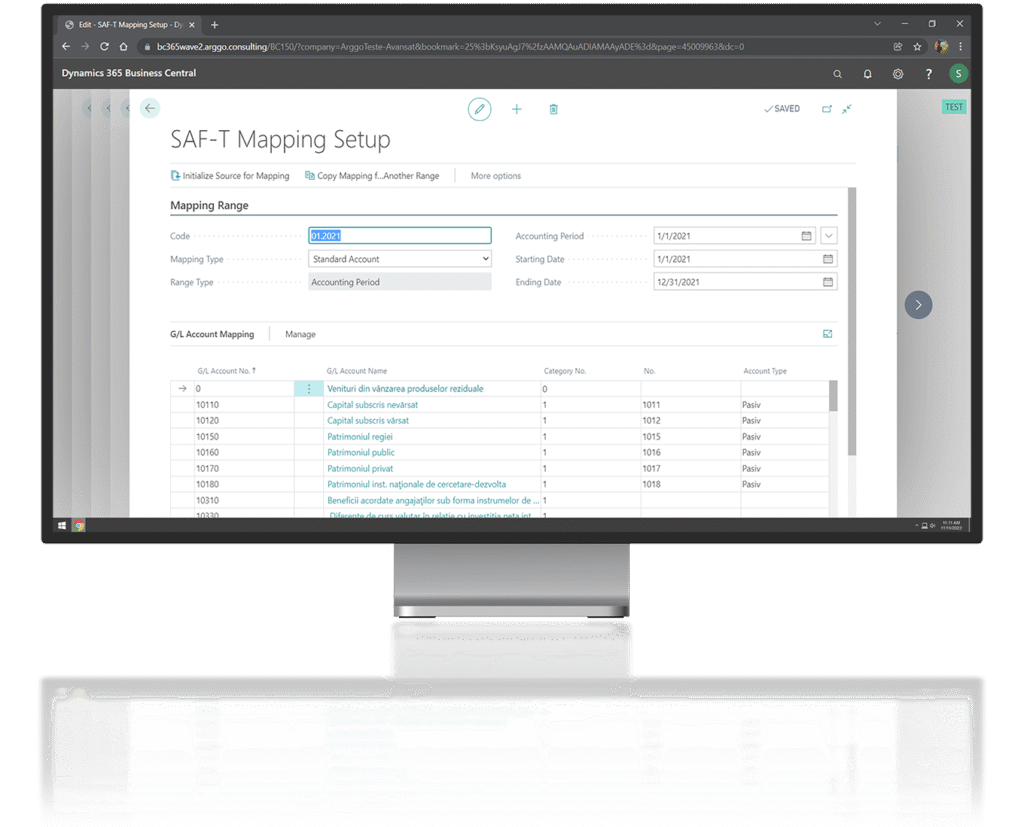Open the Manage menu

pos(300,334)
